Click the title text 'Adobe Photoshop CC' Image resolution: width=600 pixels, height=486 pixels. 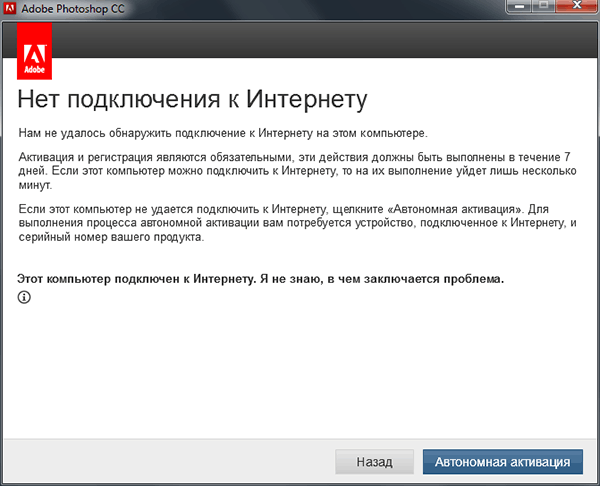[x=73, y=9]
